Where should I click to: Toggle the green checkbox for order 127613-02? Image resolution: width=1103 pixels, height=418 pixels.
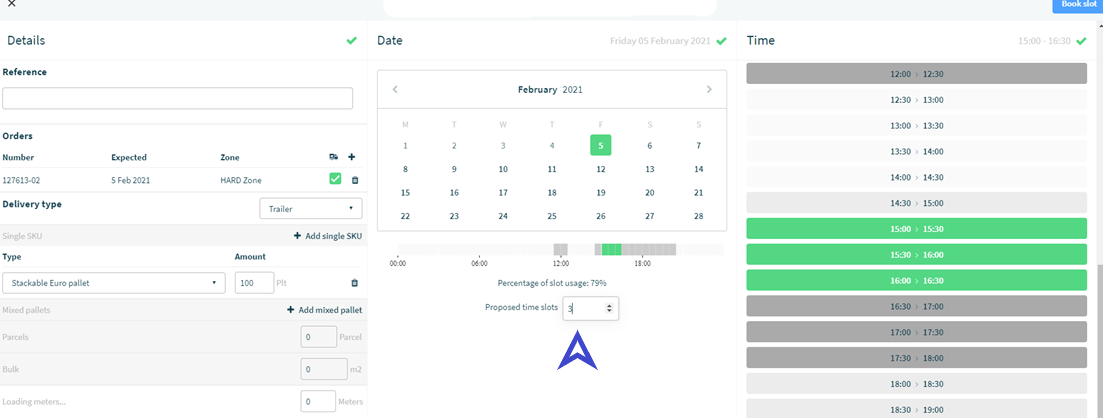[x=335, y=179]
